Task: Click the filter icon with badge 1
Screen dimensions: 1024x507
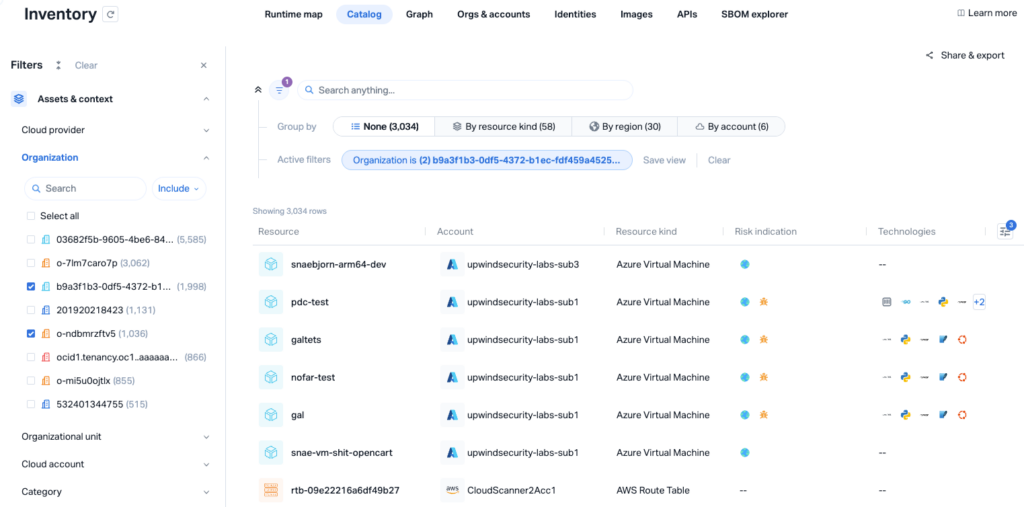Action: tap(280, 90)
